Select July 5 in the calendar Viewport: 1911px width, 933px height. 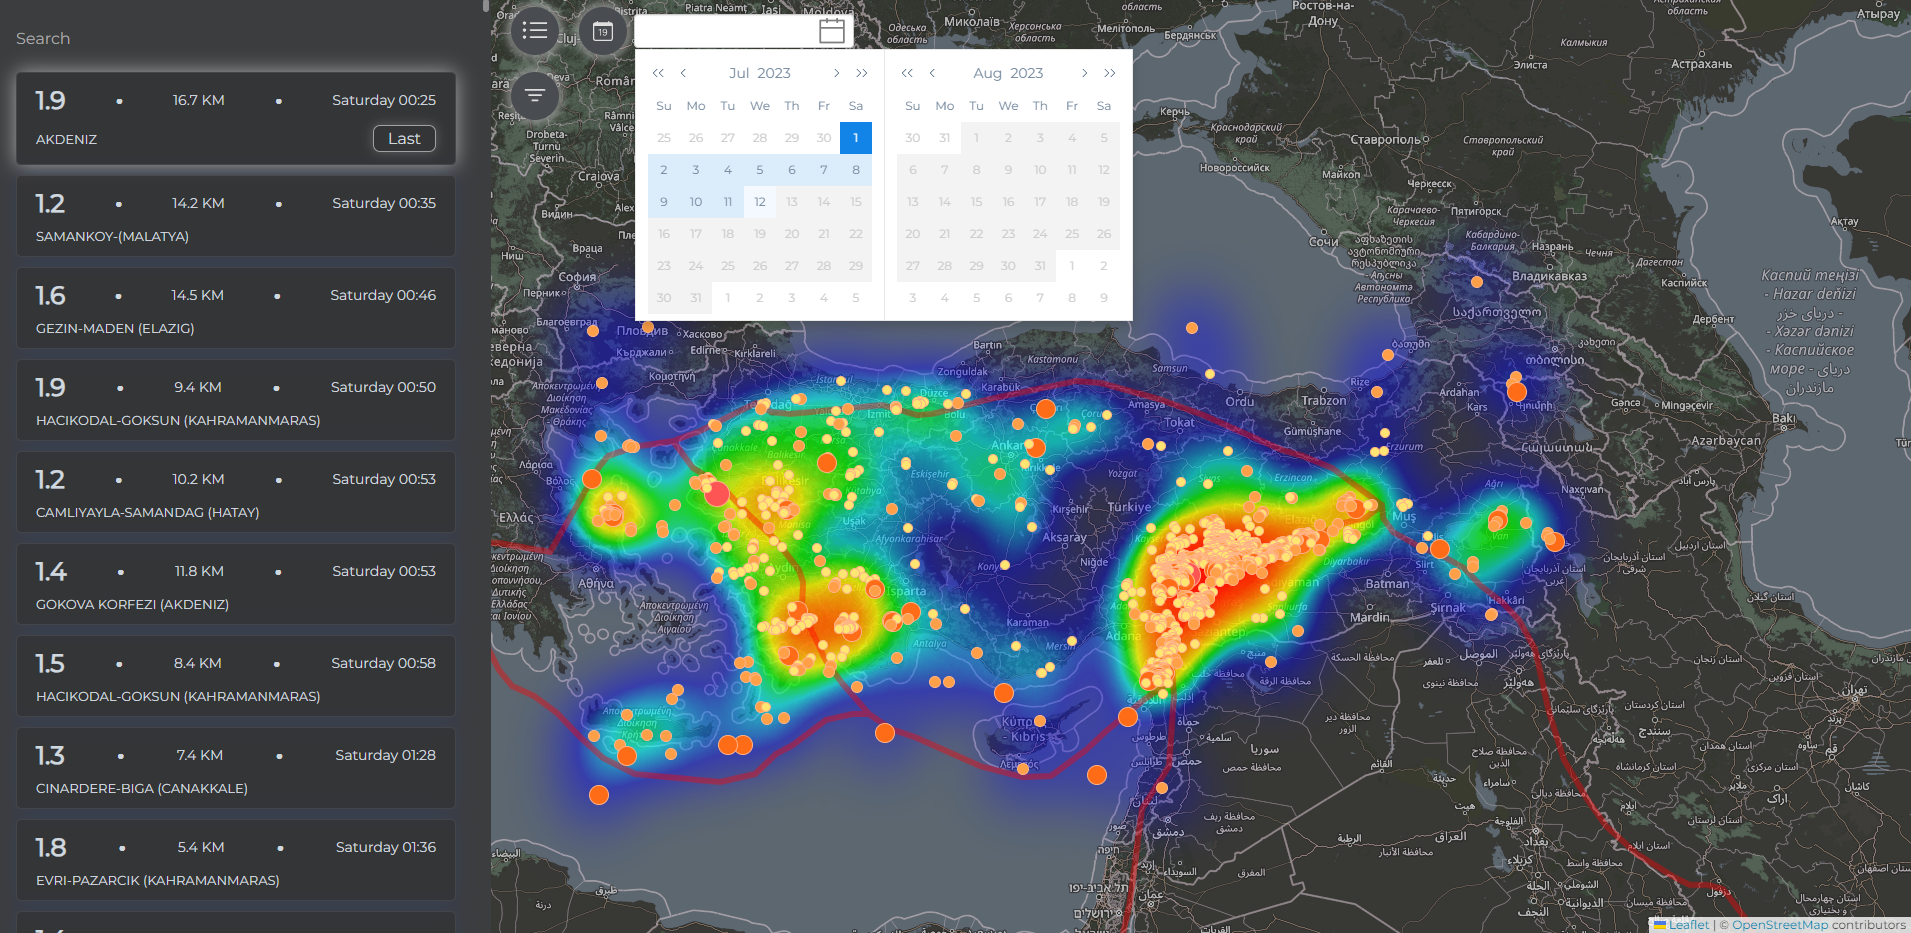tap(760, 170)
